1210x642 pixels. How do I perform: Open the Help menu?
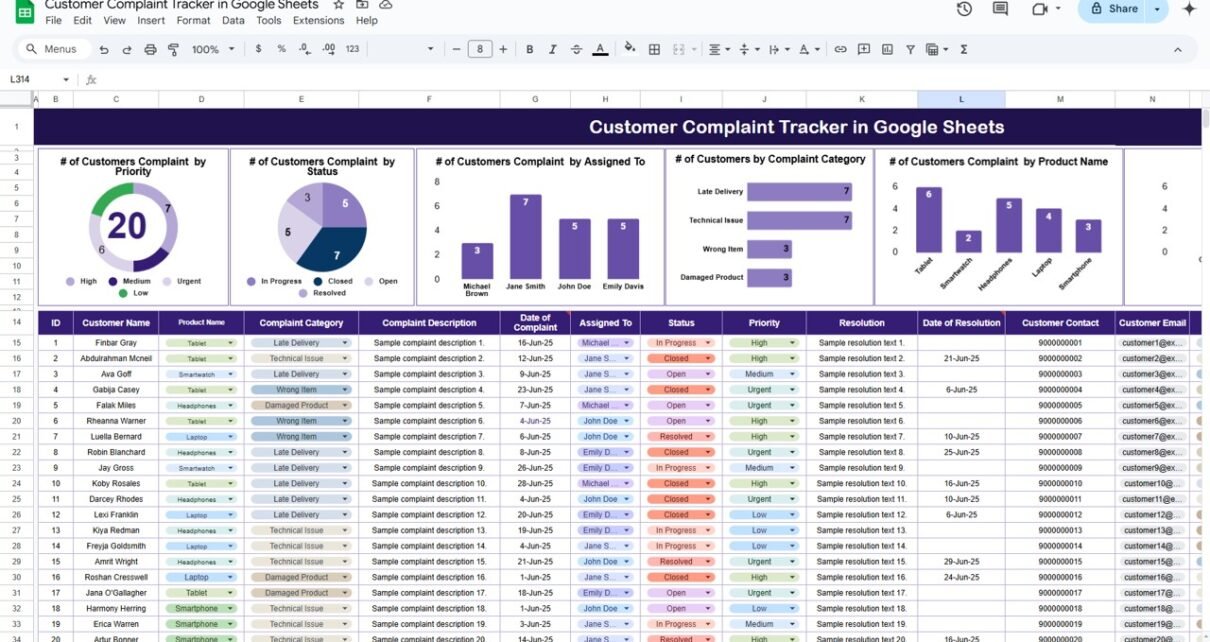(367, 20)
